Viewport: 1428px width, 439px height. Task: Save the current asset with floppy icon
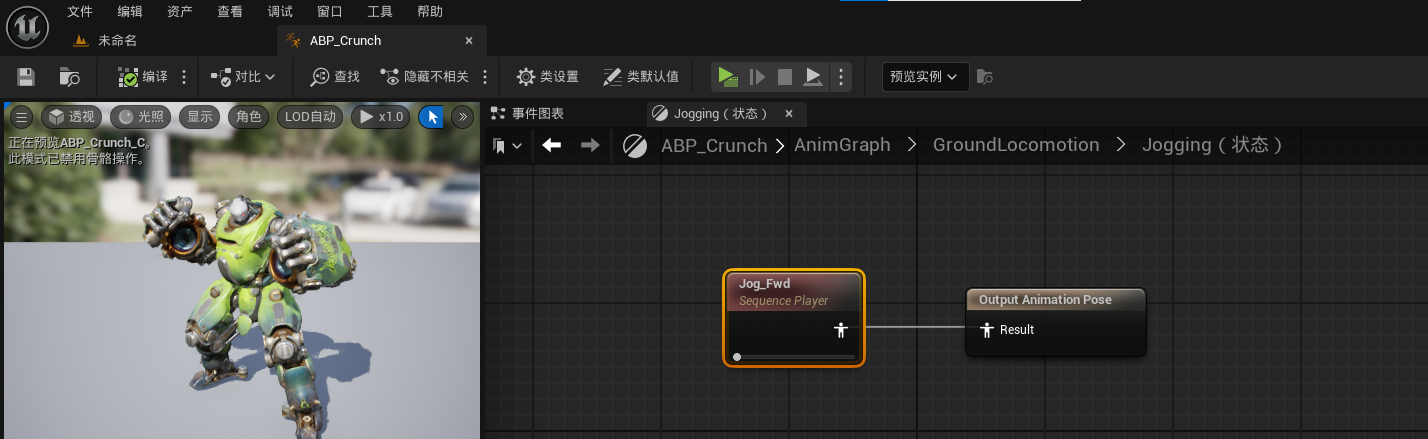click(x=26, y=77)
